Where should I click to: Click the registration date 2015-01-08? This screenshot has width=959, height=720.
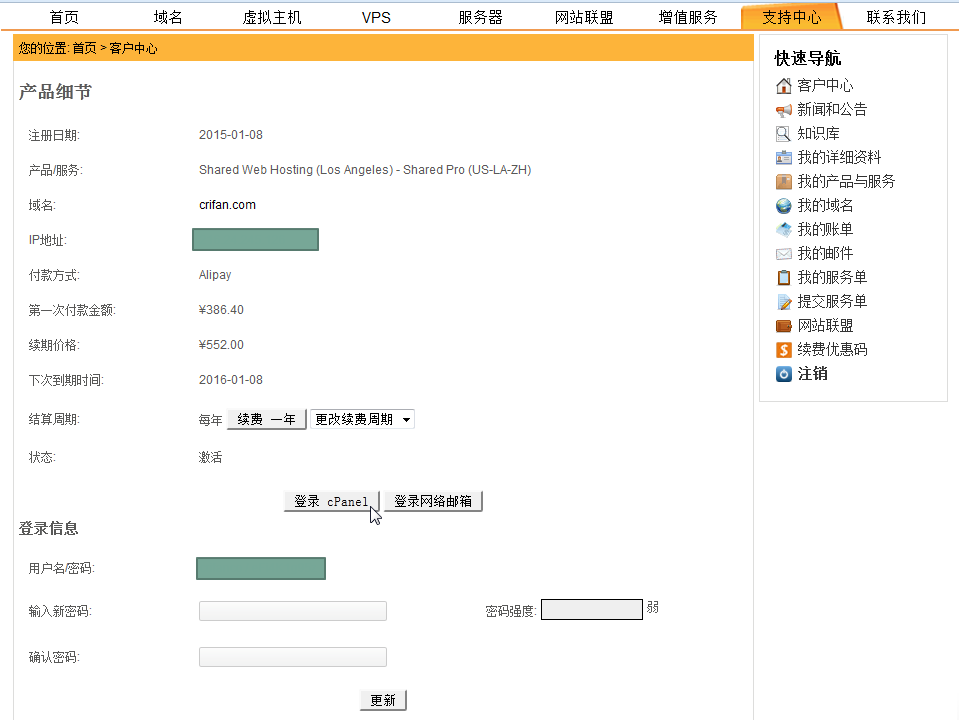click(x=231, y=135)
